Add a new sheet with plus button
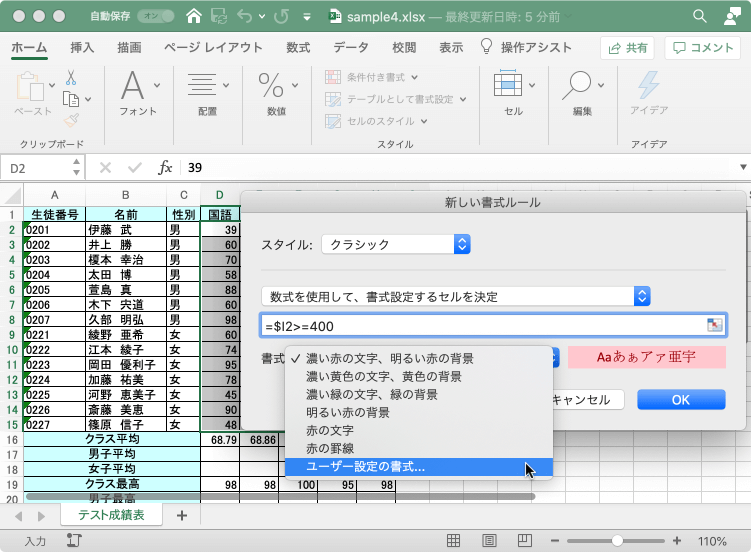Viewport: 751px width, 552px height. point(182,516)
